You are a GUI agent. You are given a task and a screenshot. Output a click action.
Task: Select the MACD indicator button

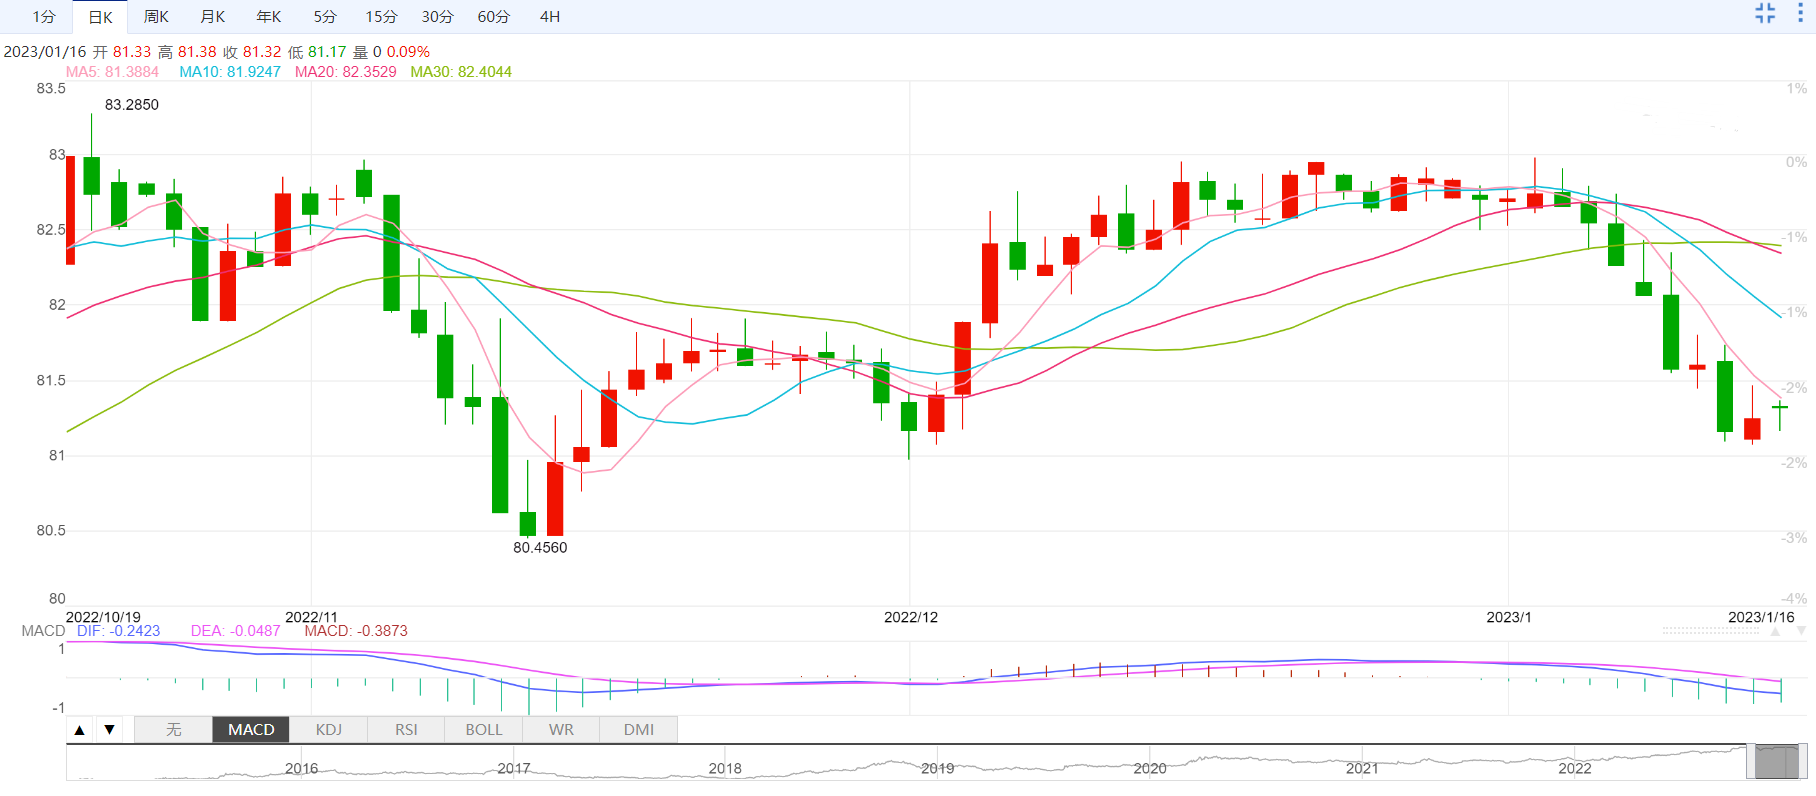tap(251, 730)
